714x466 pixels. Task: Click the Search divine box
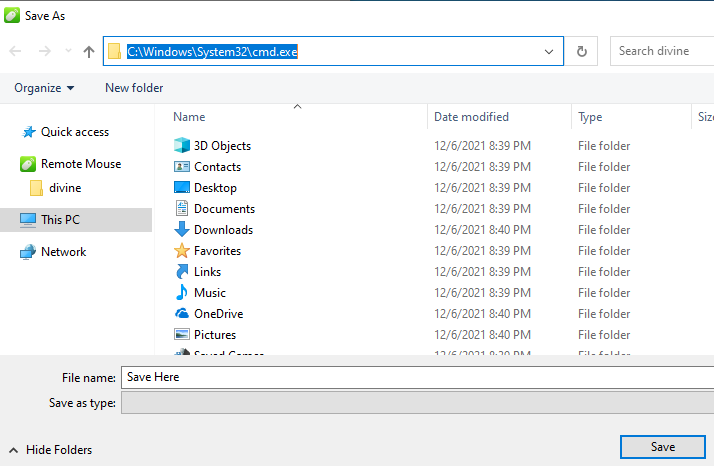[662, 51]
